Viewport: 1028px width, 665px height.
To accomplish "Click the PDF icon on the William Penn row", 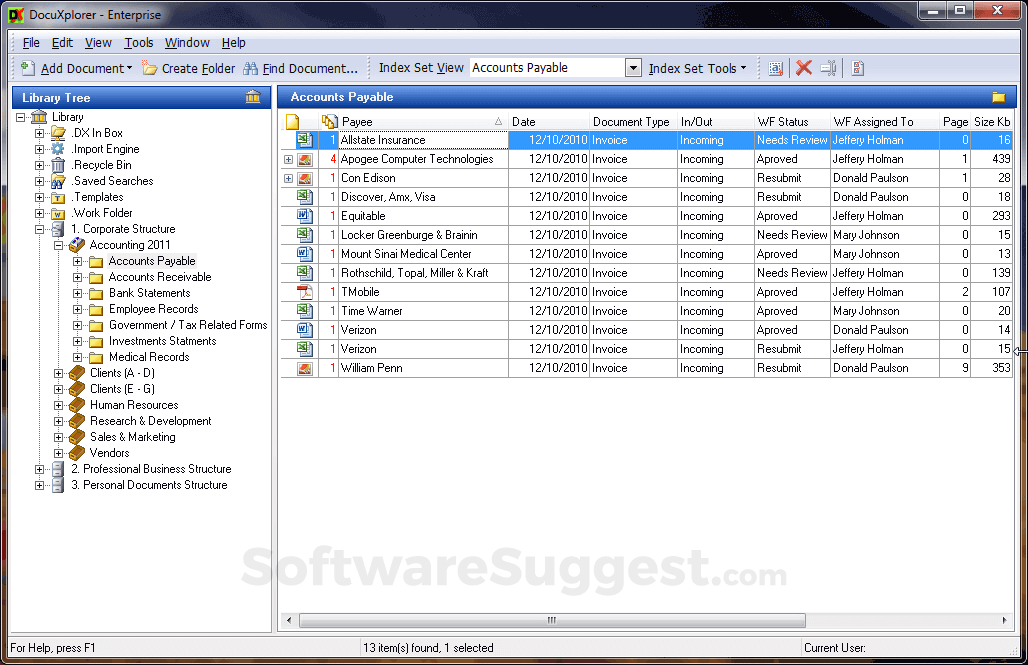I will coord(307,367).
